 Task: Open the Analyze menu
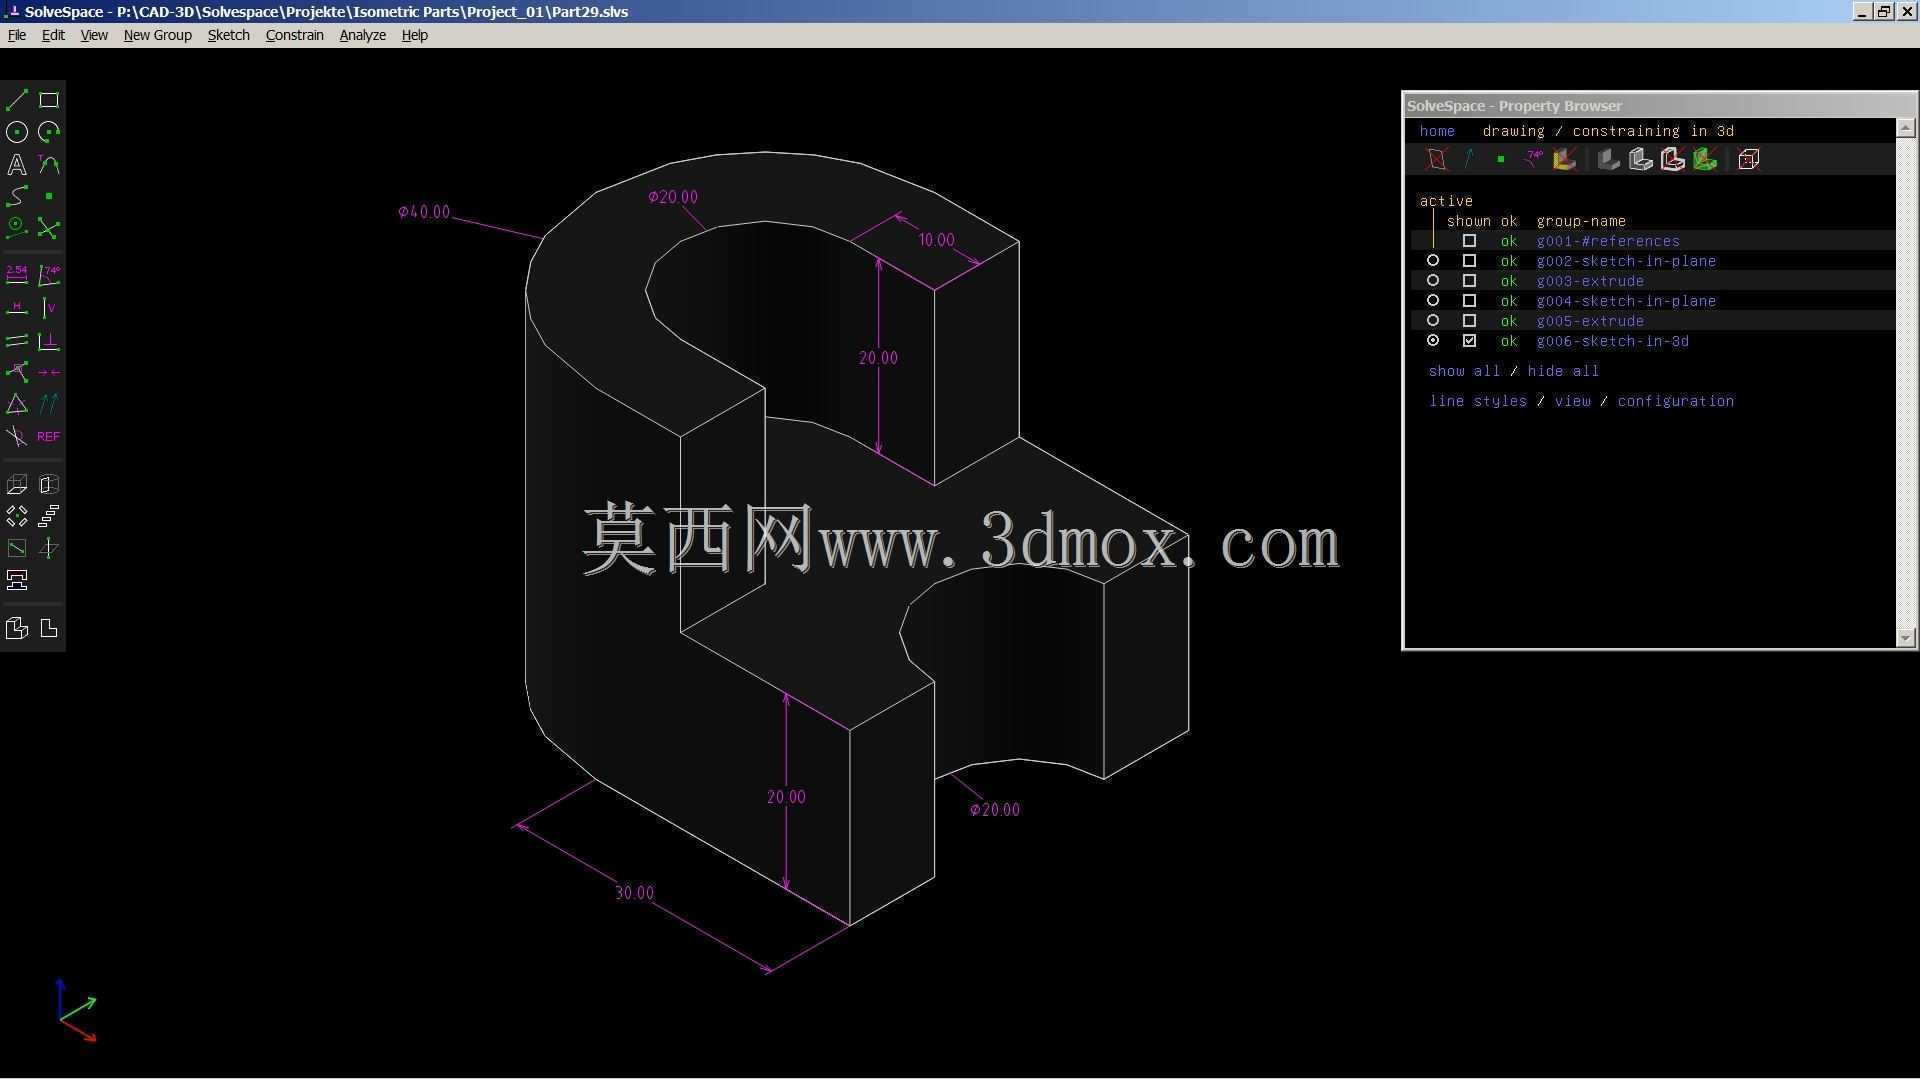point(362,35)
